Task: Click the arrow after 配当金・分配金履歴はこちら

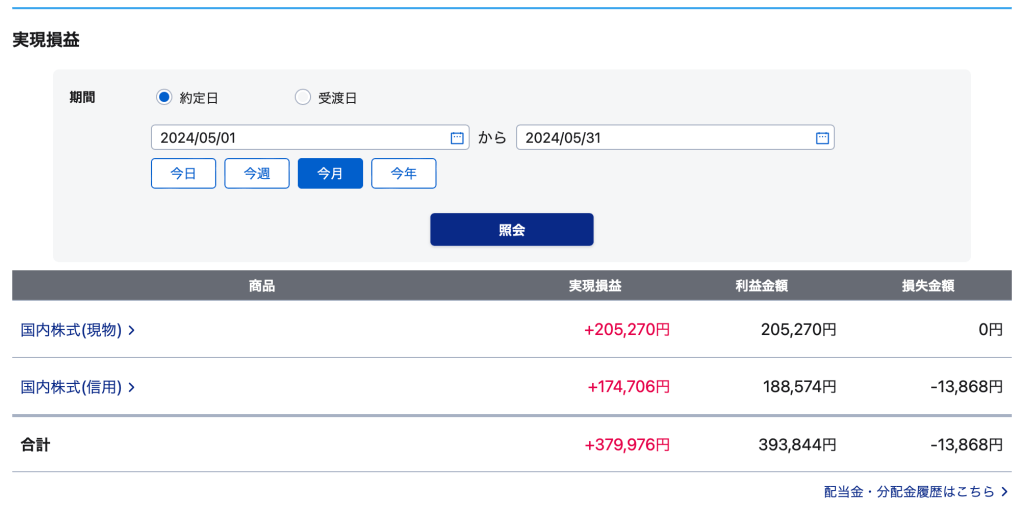Action: pyautogui.click(x=1004, y=491)
